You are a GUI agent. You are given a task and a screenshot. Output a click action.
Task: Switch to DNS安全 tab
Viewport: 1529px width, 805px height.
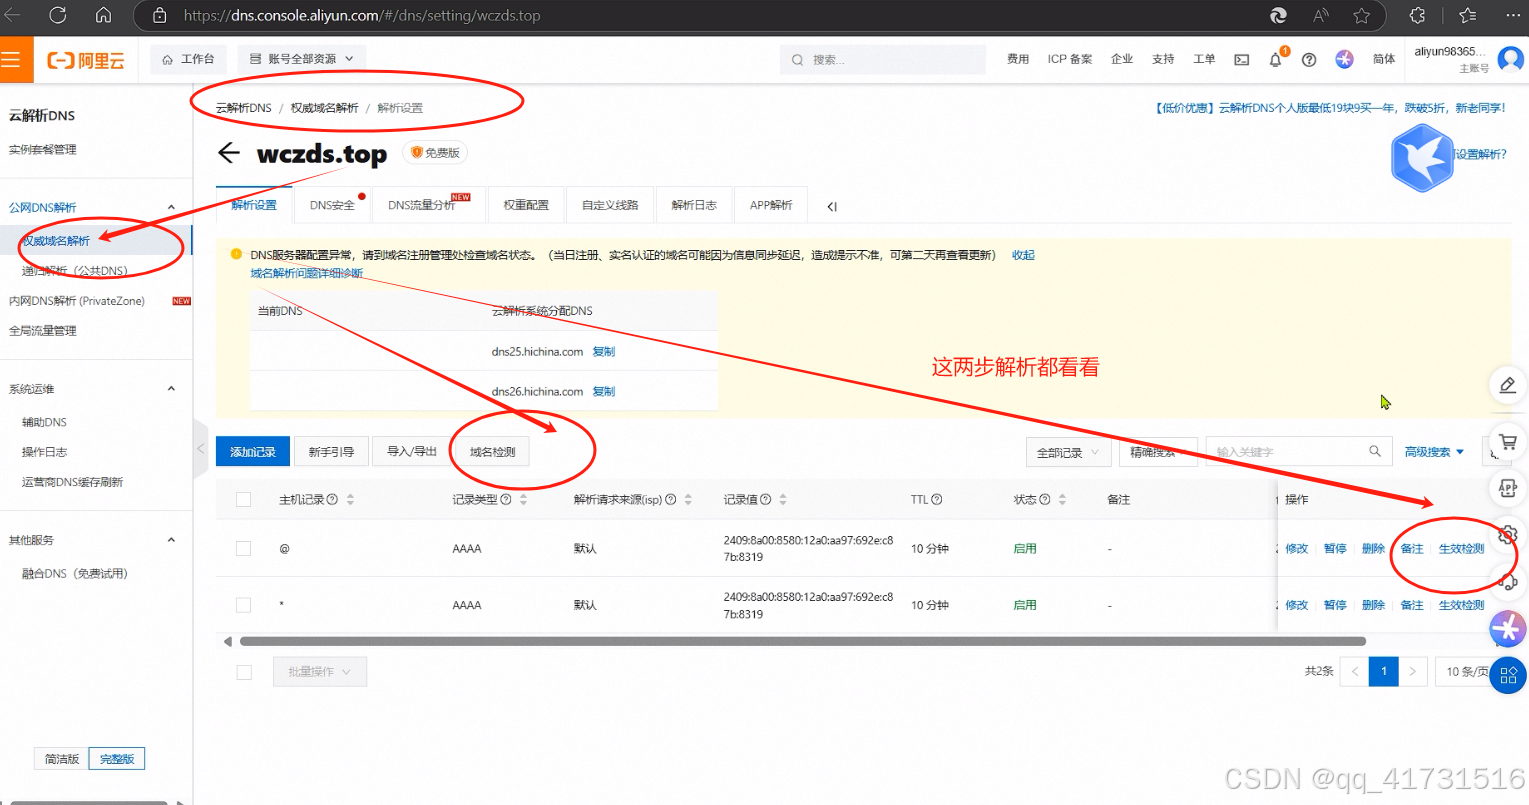tap(332, 205)
